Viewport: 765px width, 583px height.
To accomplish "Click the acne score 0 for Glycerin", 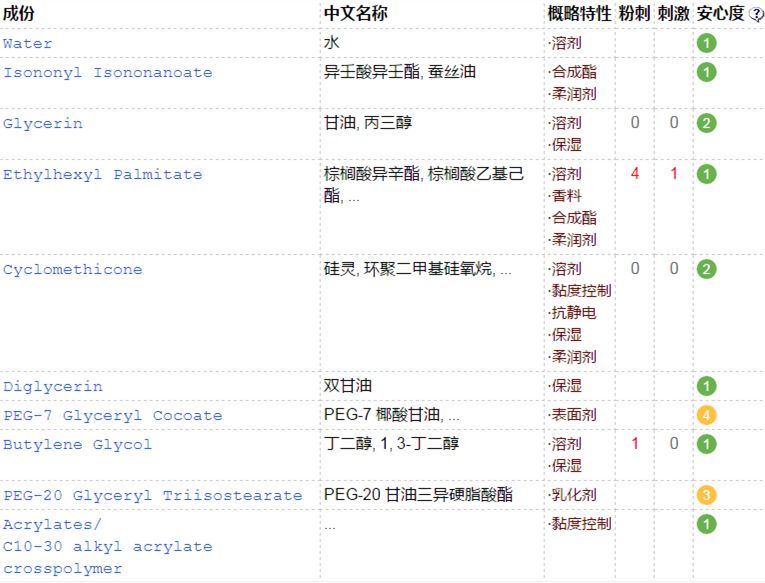I will tap(635, 122).
